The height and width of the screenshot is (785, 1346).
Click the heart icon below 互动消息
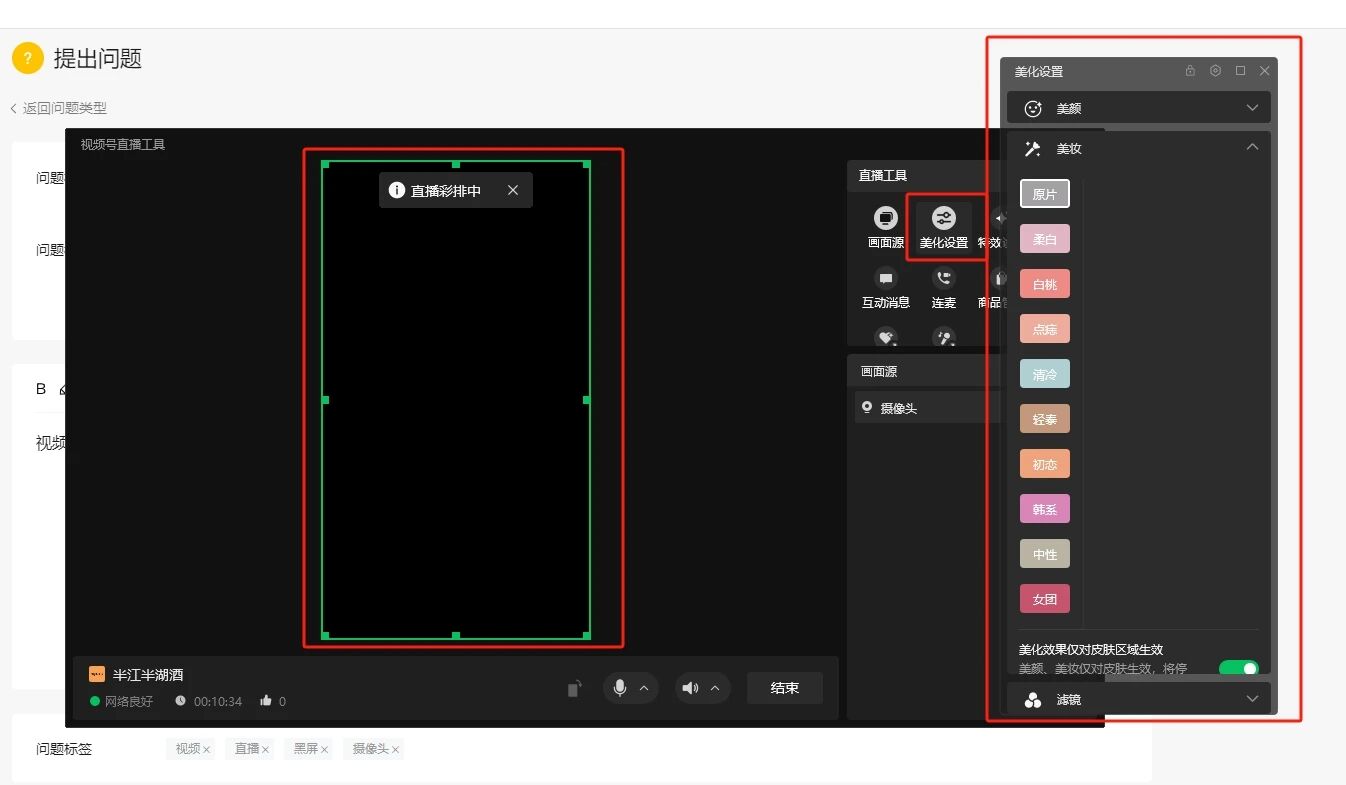coord(886,338)
